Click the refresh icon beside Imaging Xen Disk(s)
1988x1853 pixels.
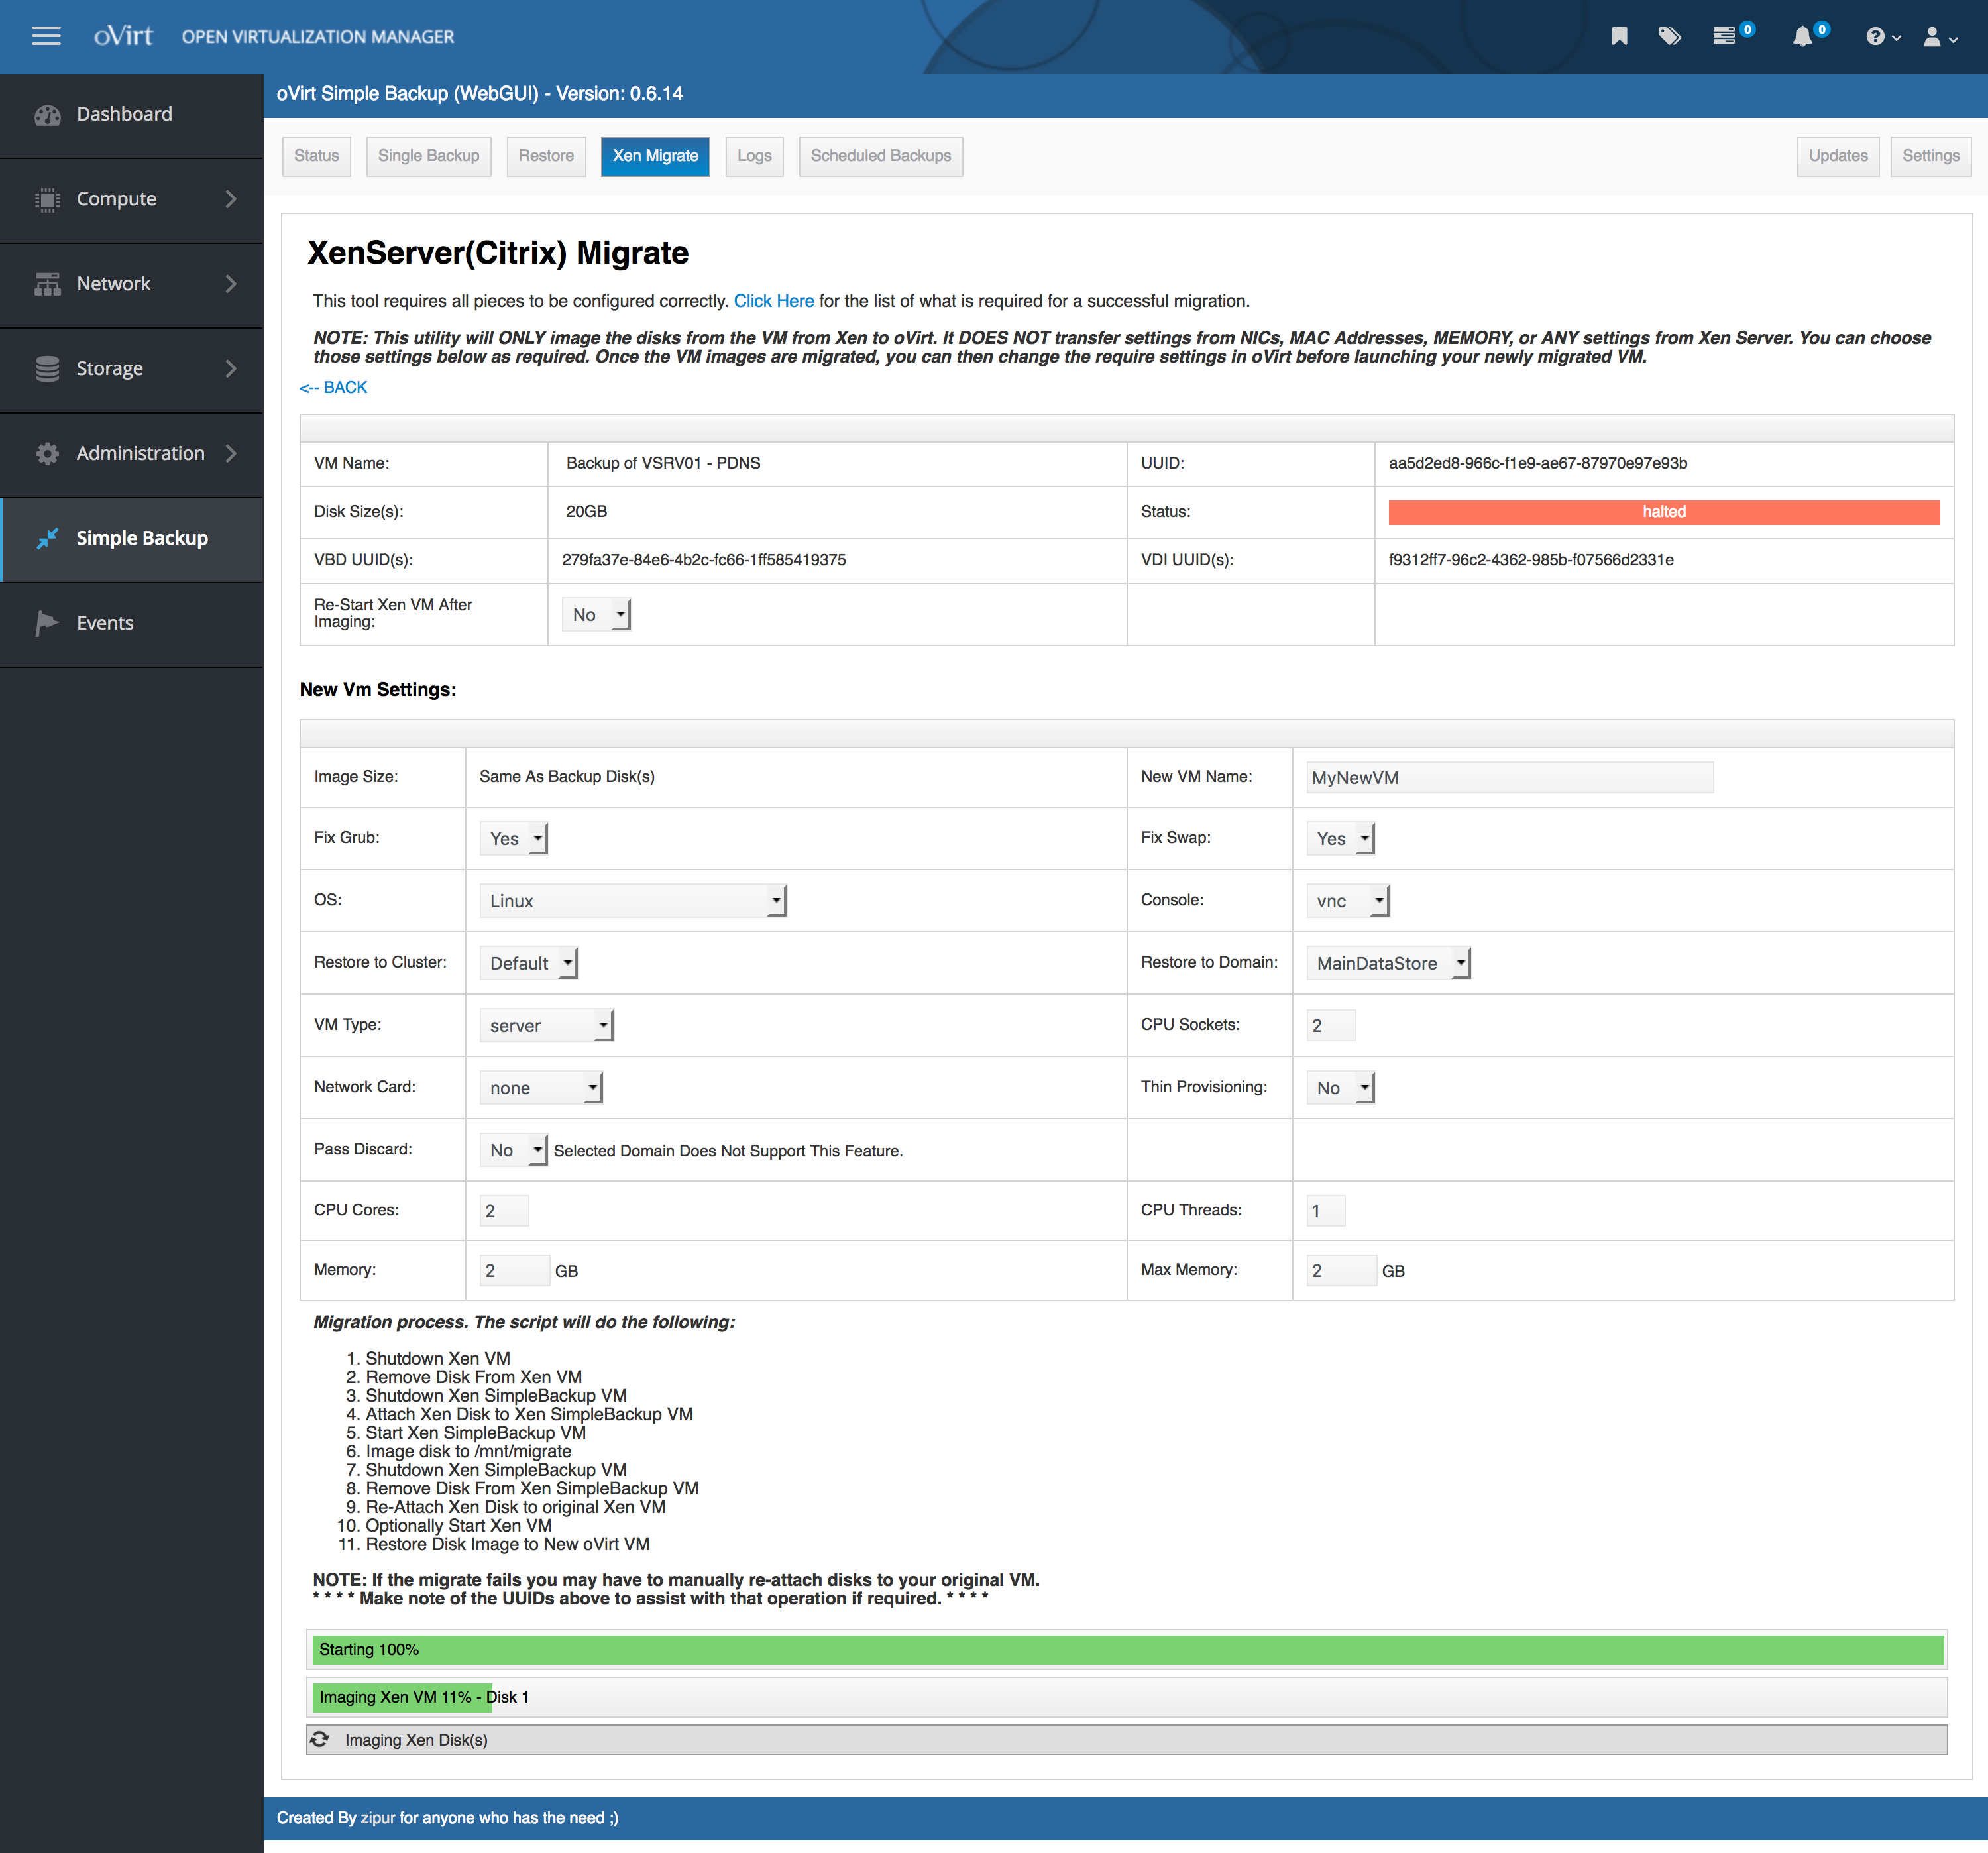(320, 1739)
